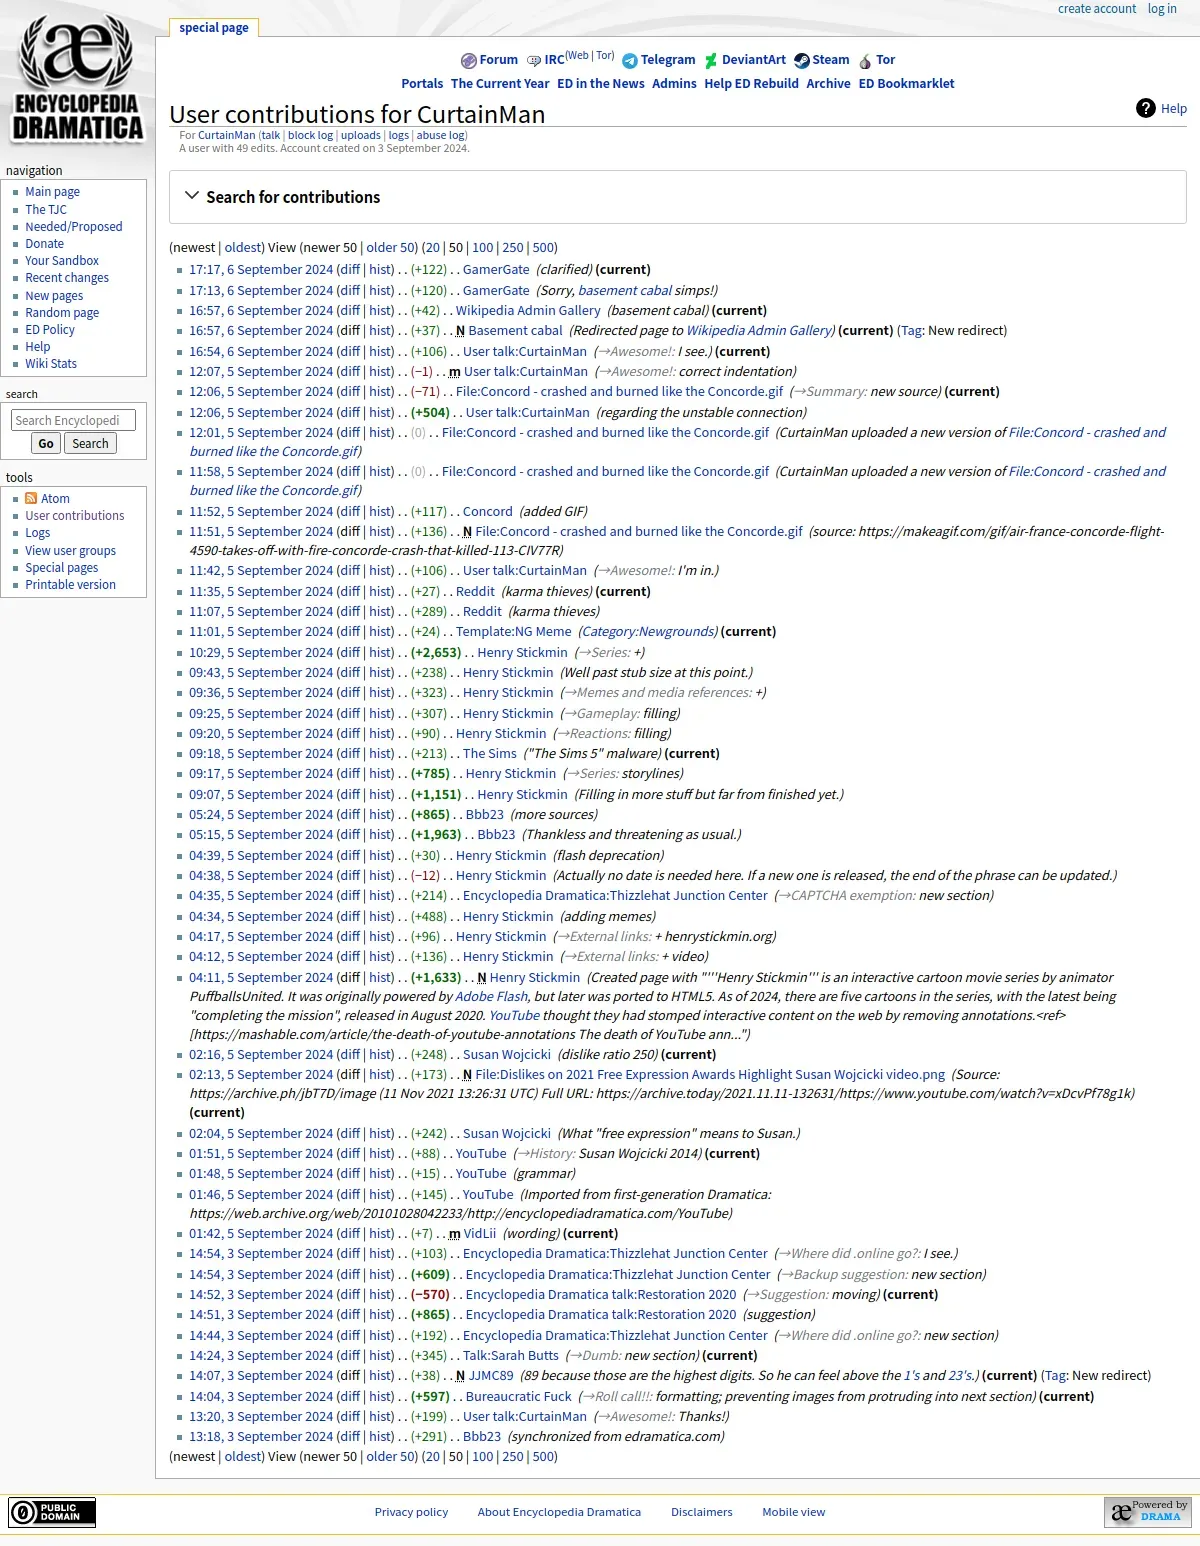Open The TJC navigation link
The image size is (1200, 1546).
pos(46,210)
